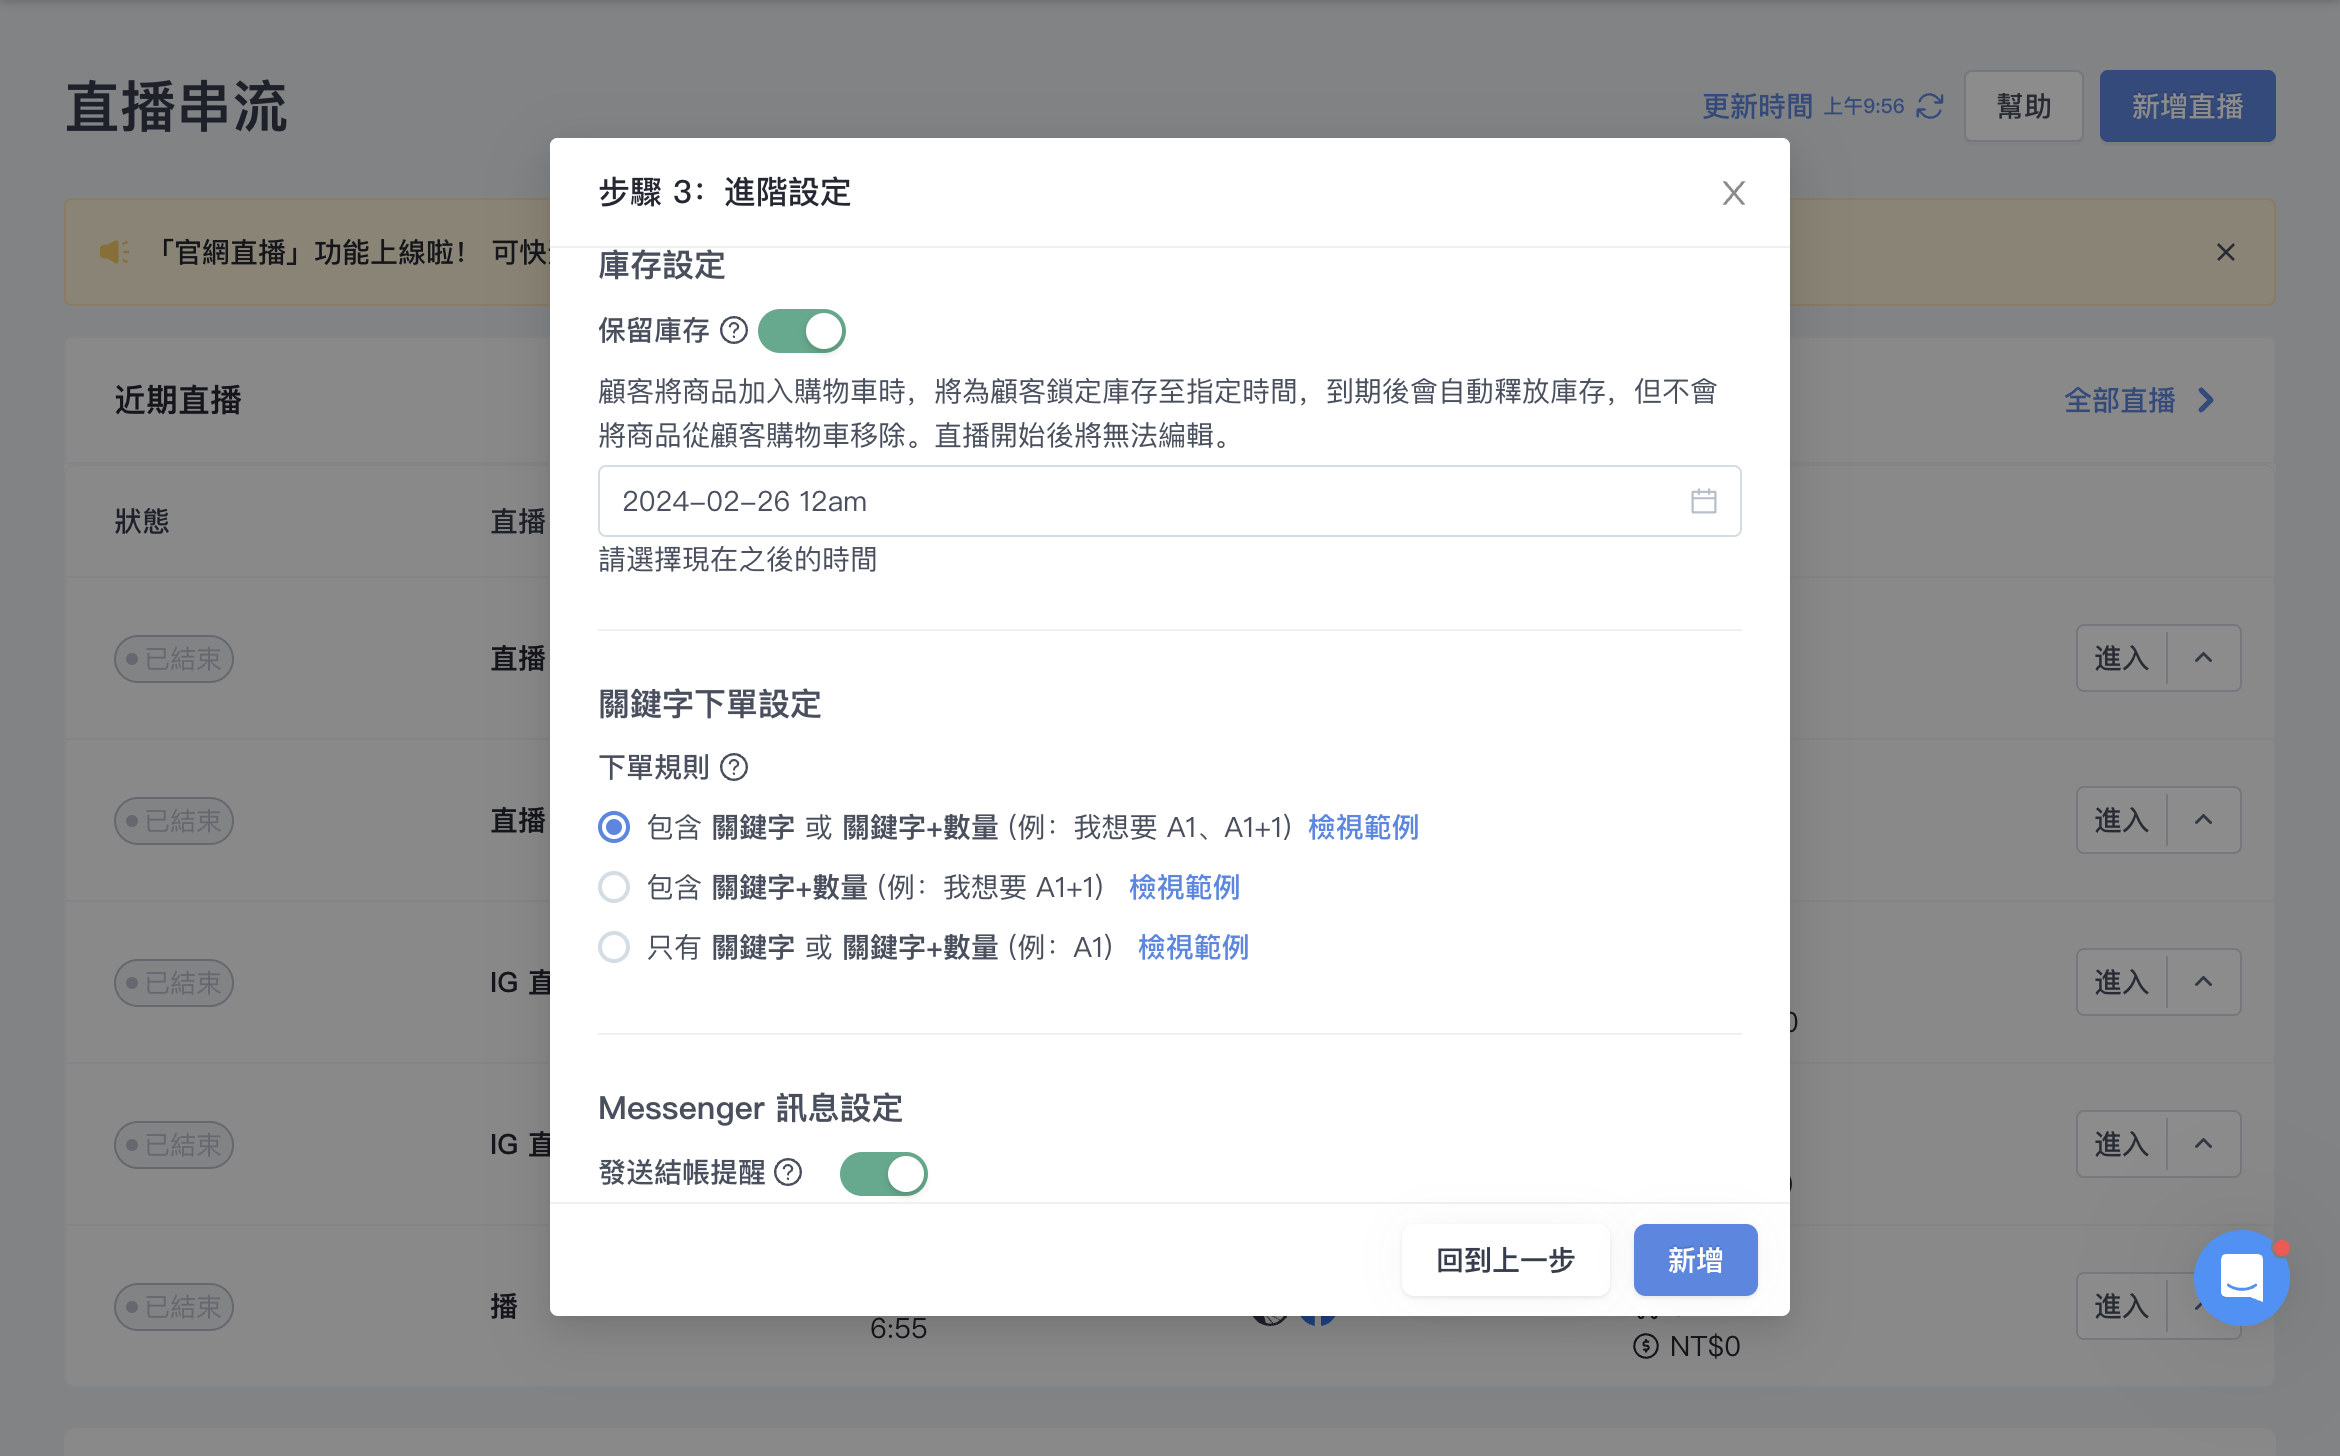Click the 新增 button in dialog
This screenshot has width=2340, height=1456.
click(1696, 1260)
